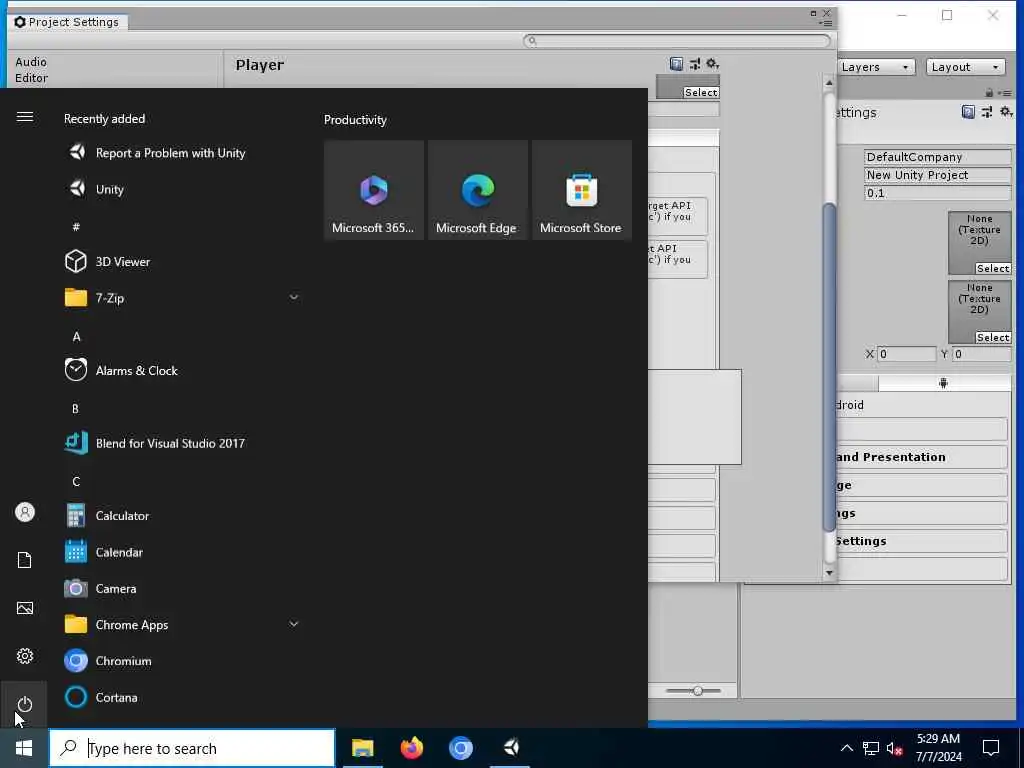
Task: Click the cursor hotspot Y field
Action: click(x=982, y=355)
